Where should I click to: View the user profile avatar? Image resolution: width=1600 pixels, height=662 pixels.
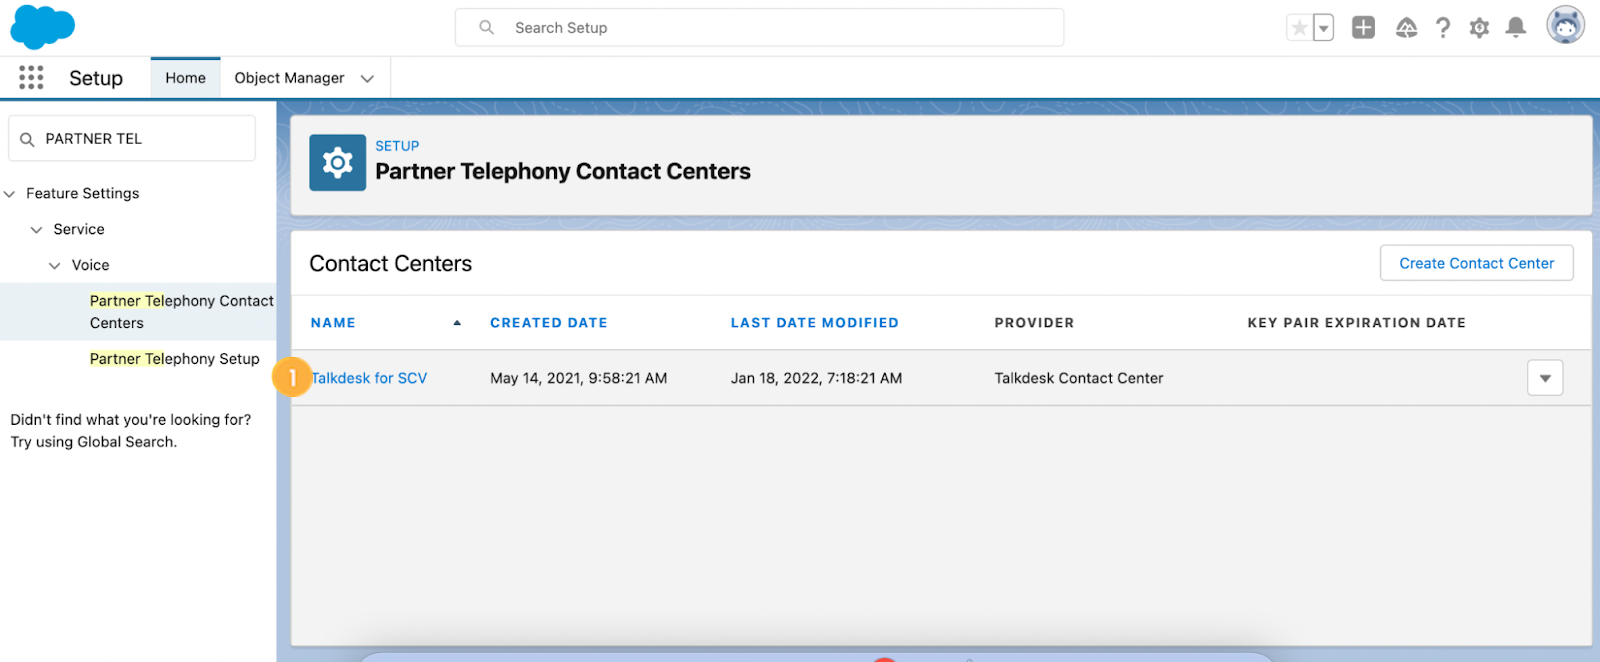point(1565,26)
